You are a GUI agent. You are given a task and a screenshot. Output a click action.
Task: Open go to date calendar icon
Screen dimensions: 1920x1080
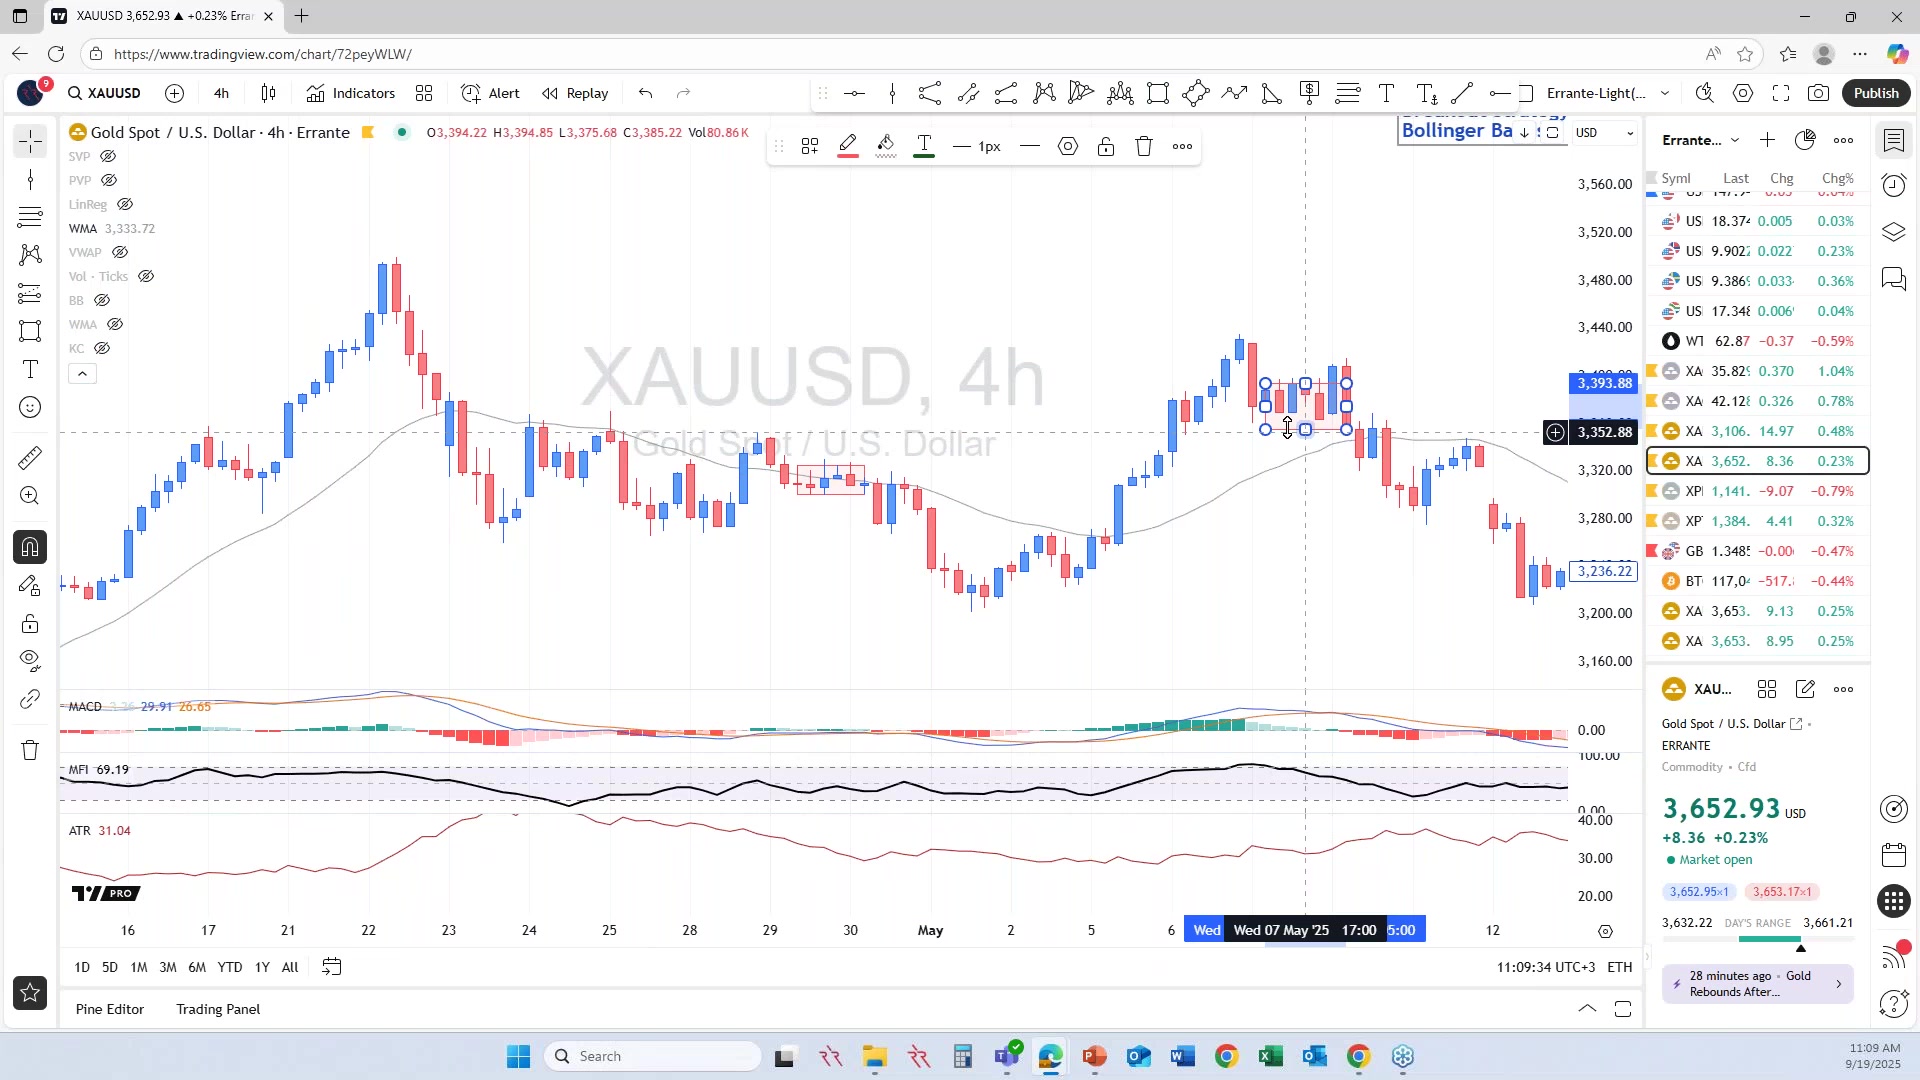click(332, 967)
